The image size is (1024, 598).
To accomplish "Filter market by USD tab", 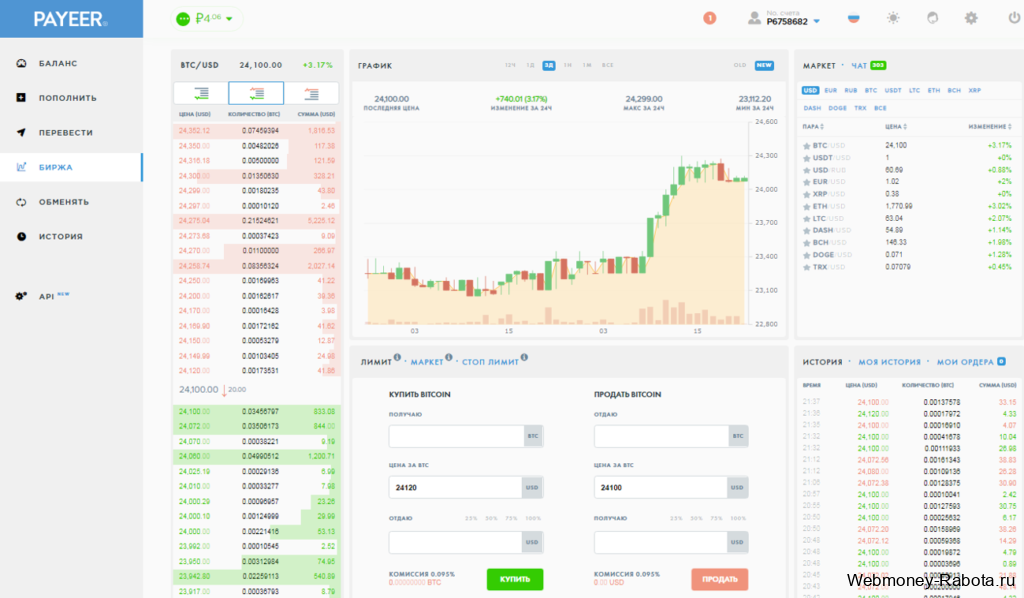I will click(810, 91).
